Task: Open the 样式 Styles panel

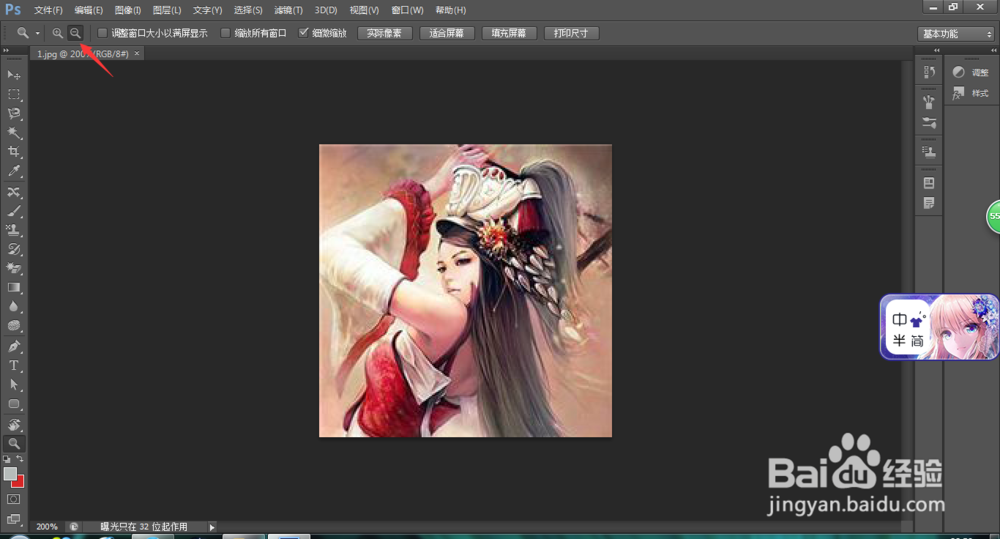Action: (x=971, y=93)
